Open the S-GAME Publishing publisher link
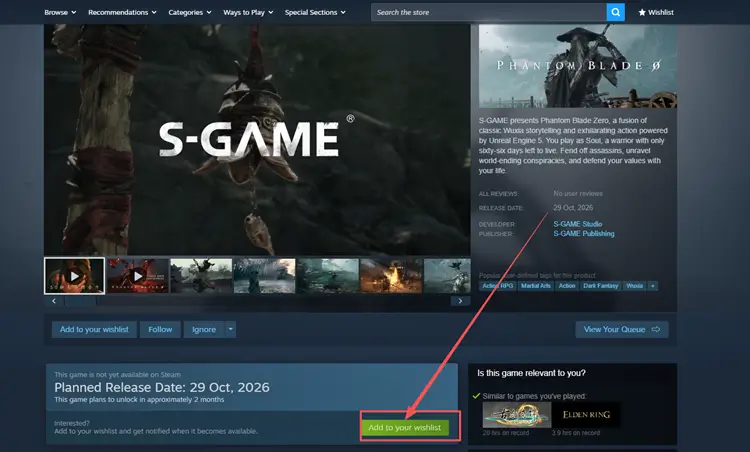The width and height of the screenshot is (750, 452). click(x=584, y=233)
